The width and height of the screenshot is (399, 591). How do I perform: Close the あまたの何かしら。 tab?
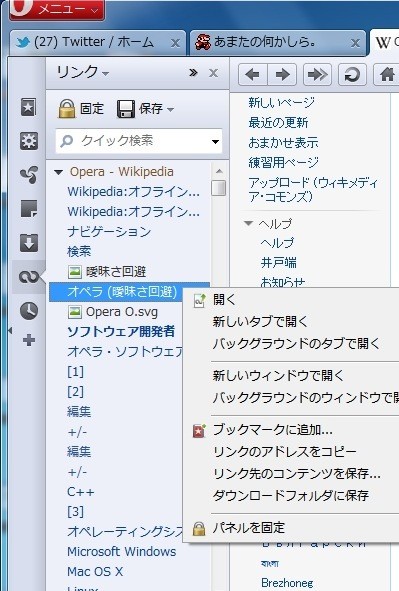tap(355, 43)
